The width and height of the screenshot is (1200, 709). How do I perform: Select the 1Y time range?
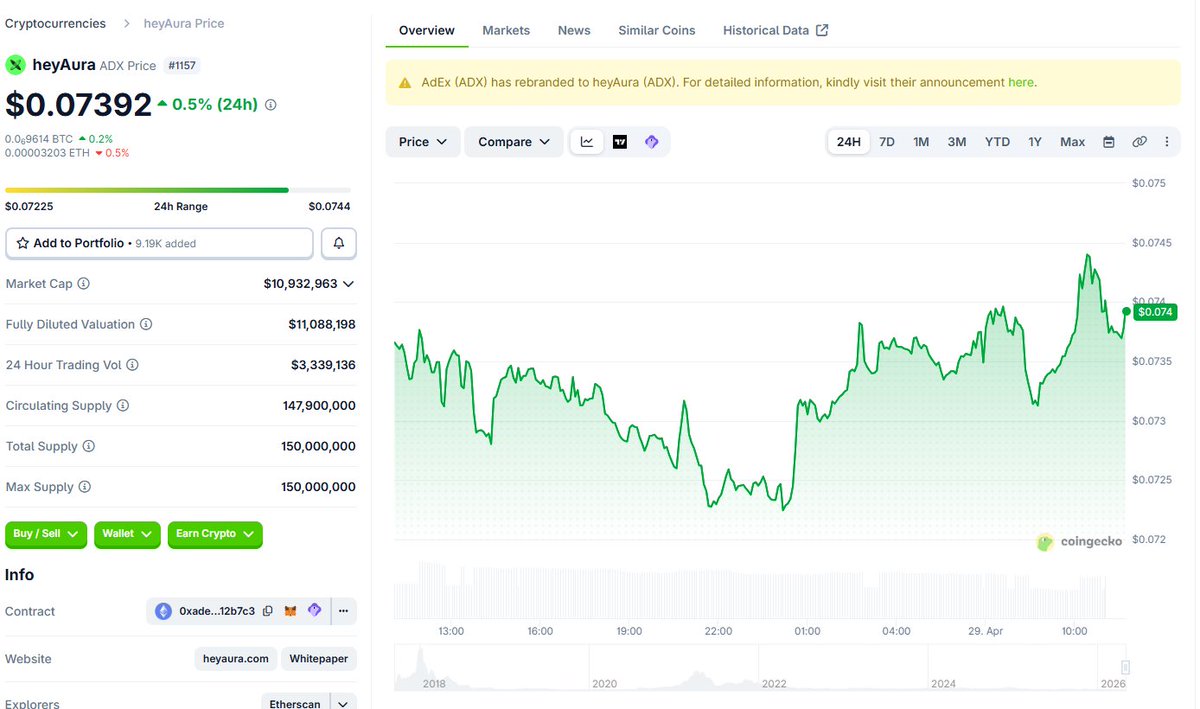pyautogui.click(x=1035, y=142)
